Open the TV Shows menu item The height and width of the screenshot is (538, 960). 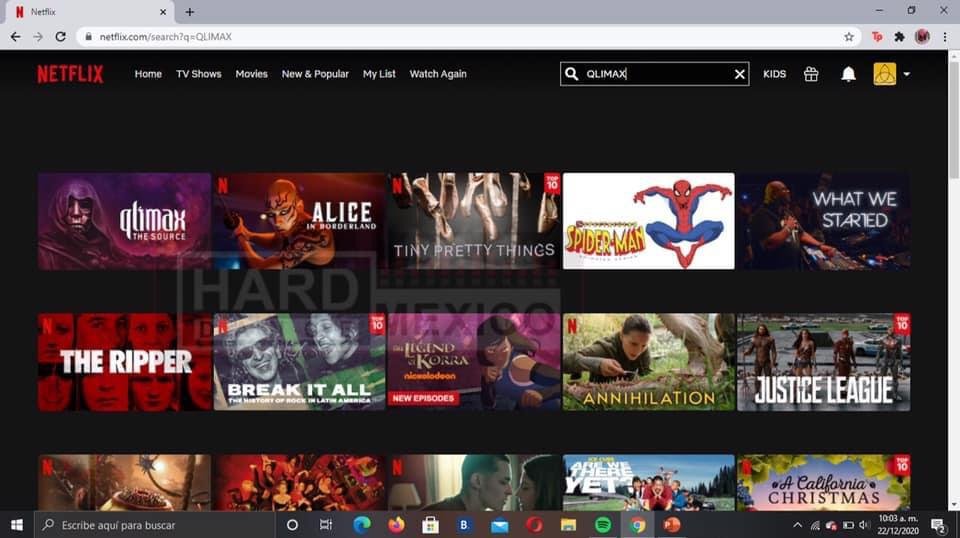pos(198,73)
